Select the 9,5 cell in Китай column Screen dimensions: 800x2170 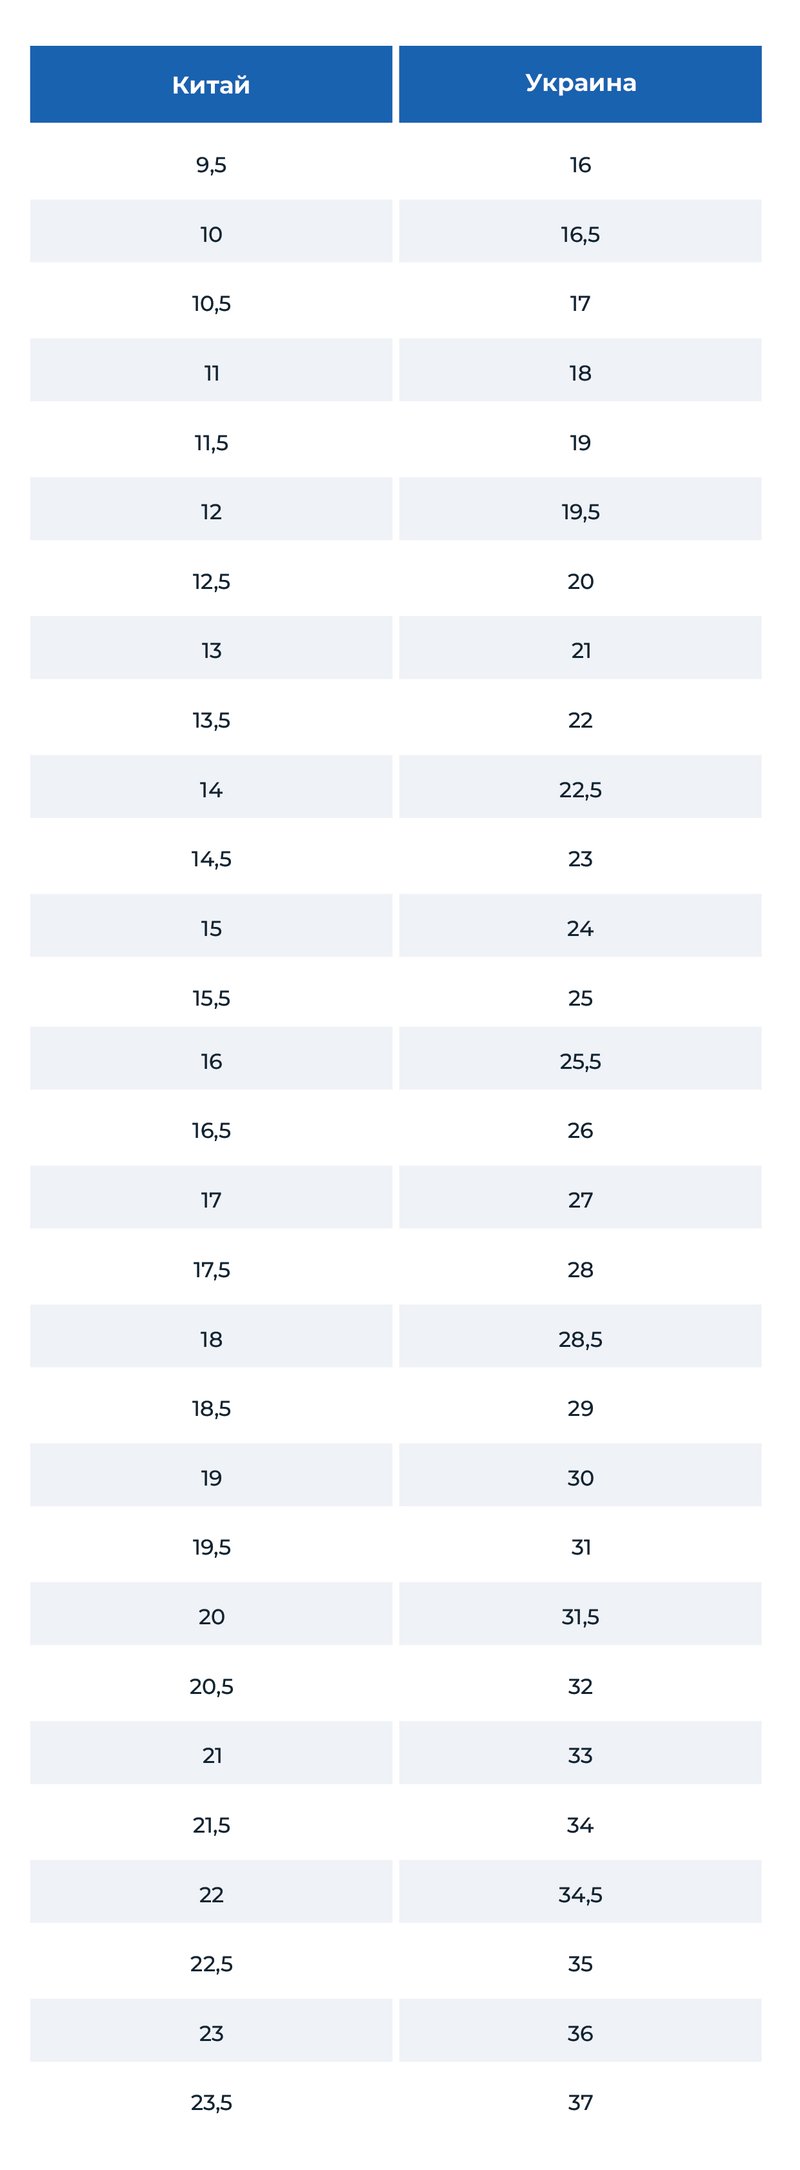coord(211,165)
